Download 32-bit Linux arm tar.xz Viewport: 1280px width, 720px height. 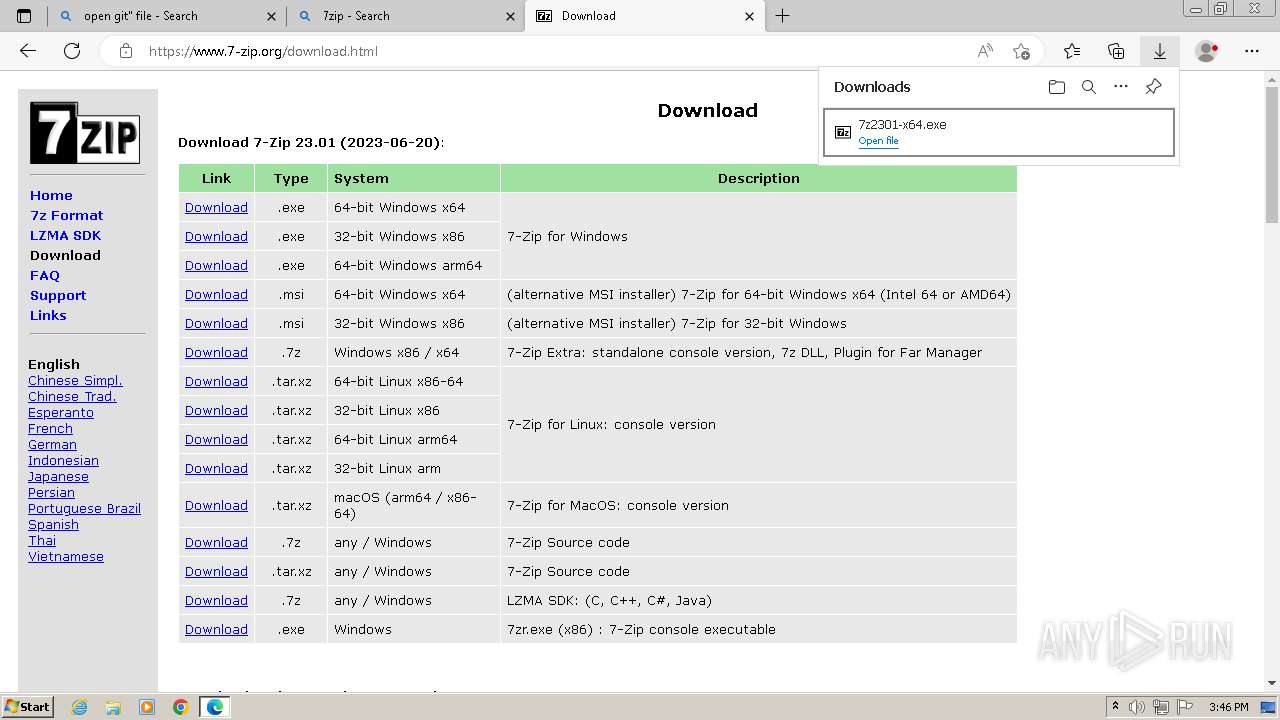(x=216, y=468)
